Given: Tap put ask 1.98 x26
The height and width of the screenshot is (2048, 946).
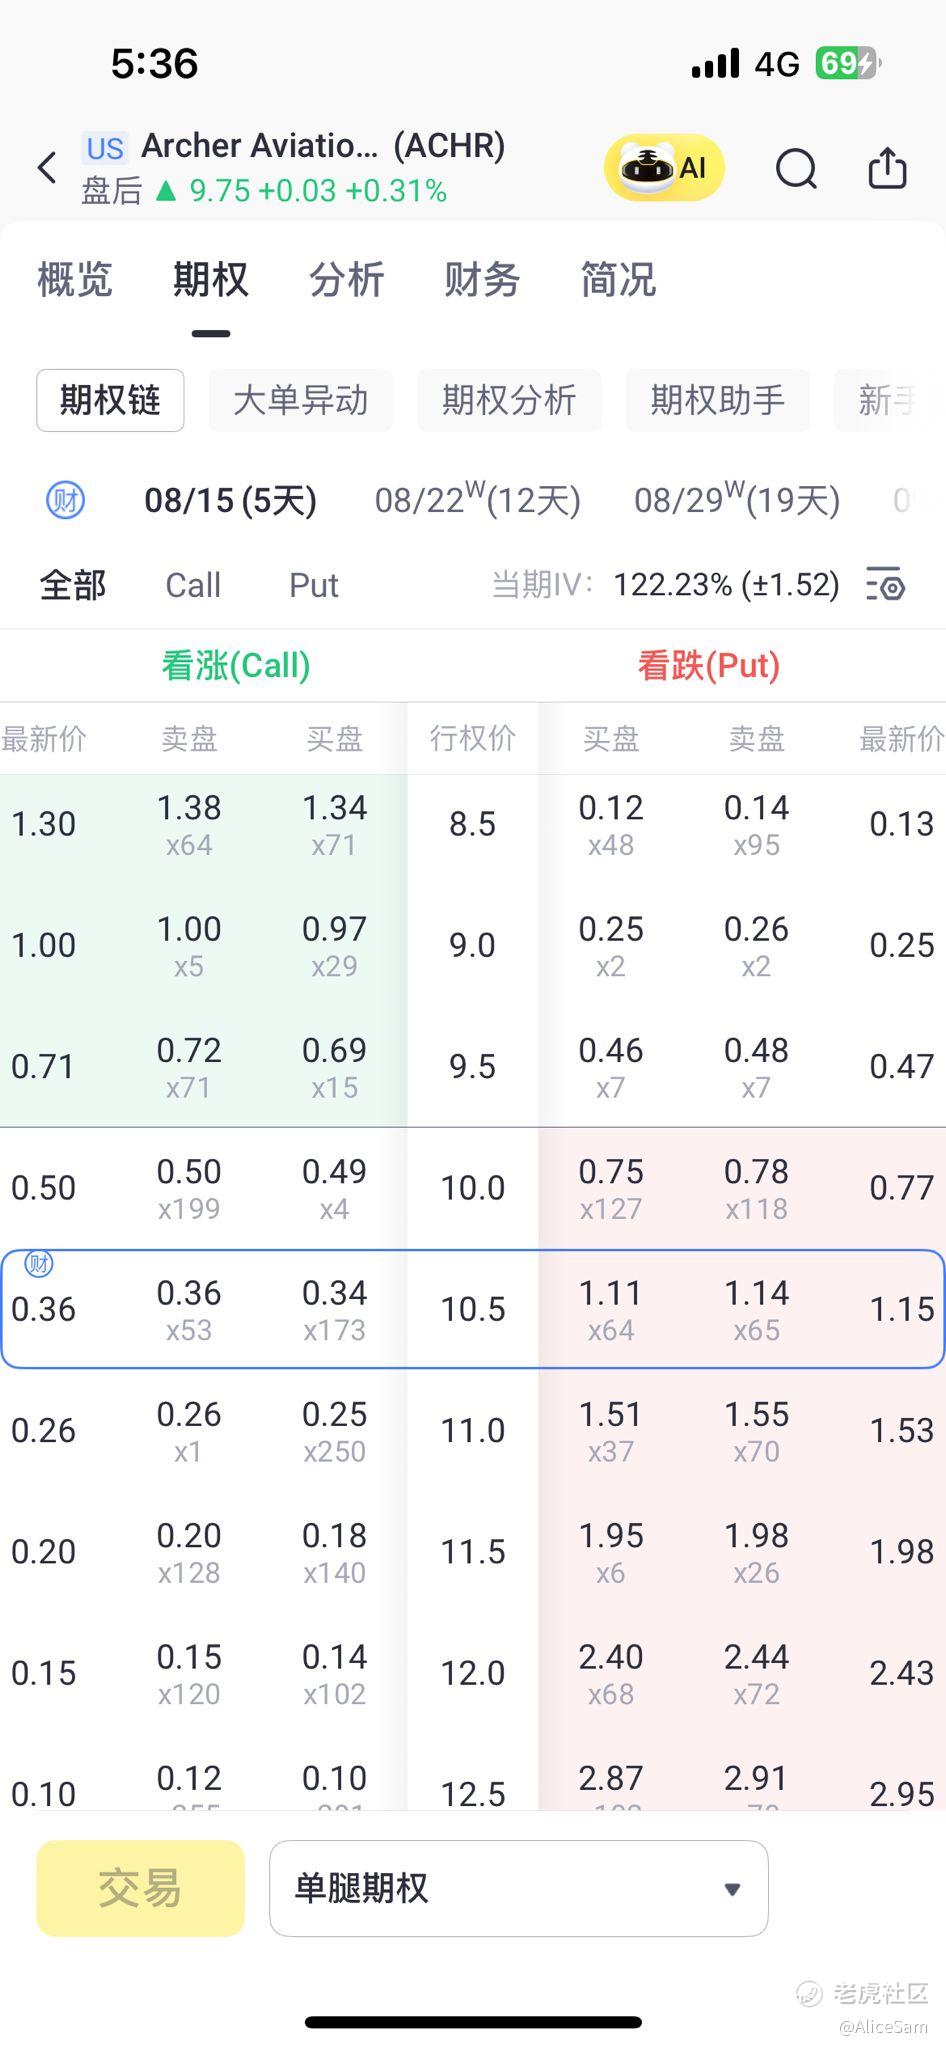Looking at the screenshot, I should pyautogui.click(x=756, y=1552).
